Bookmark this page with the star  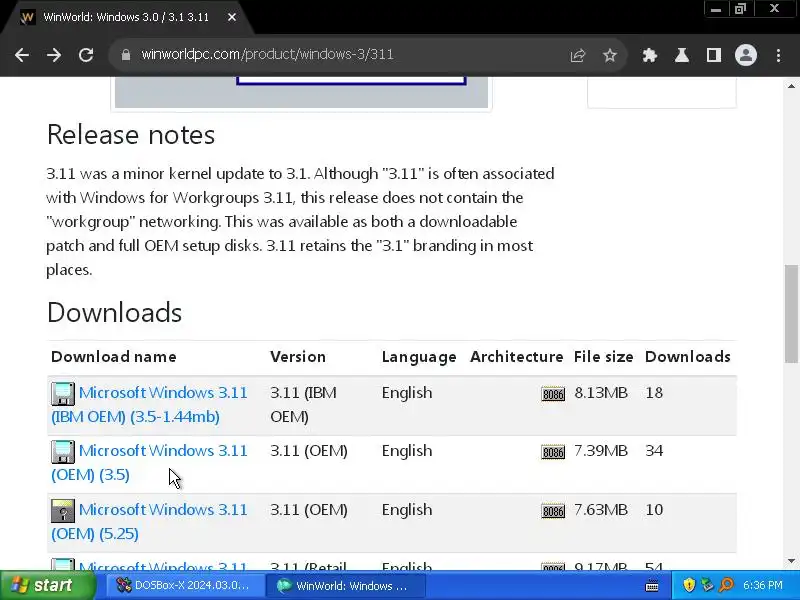point(610,55)
